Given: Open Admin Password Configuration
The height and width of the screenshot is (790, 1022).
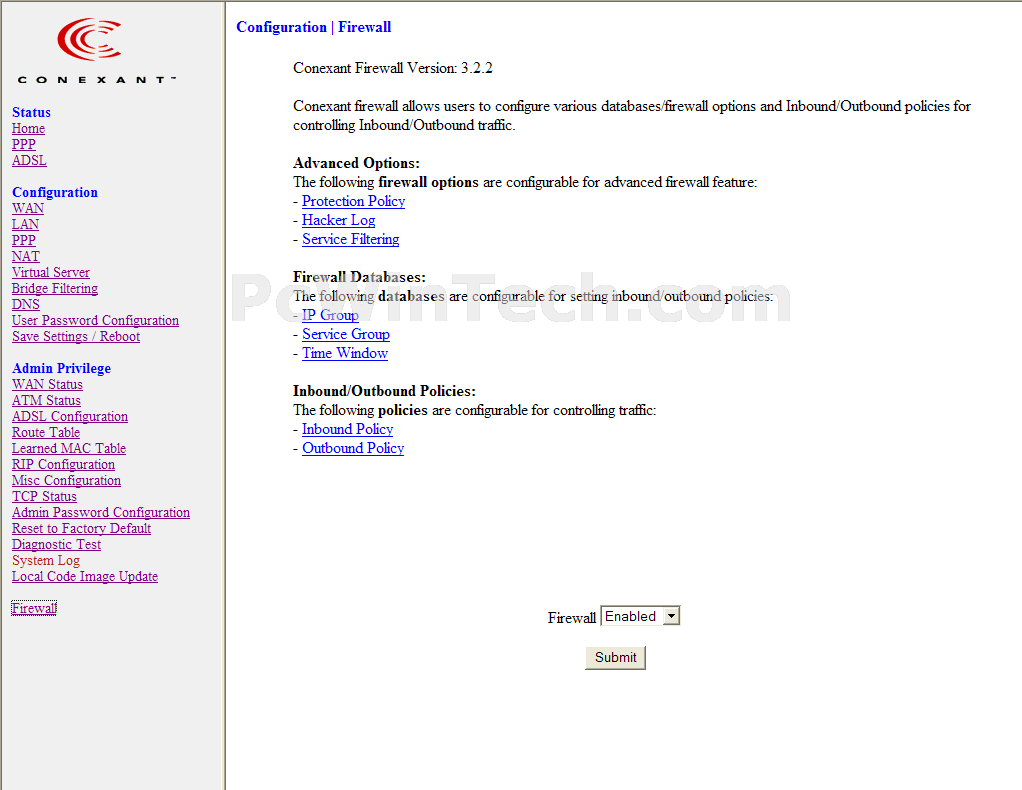Looking at the screenshot, I should pos(101,512).
